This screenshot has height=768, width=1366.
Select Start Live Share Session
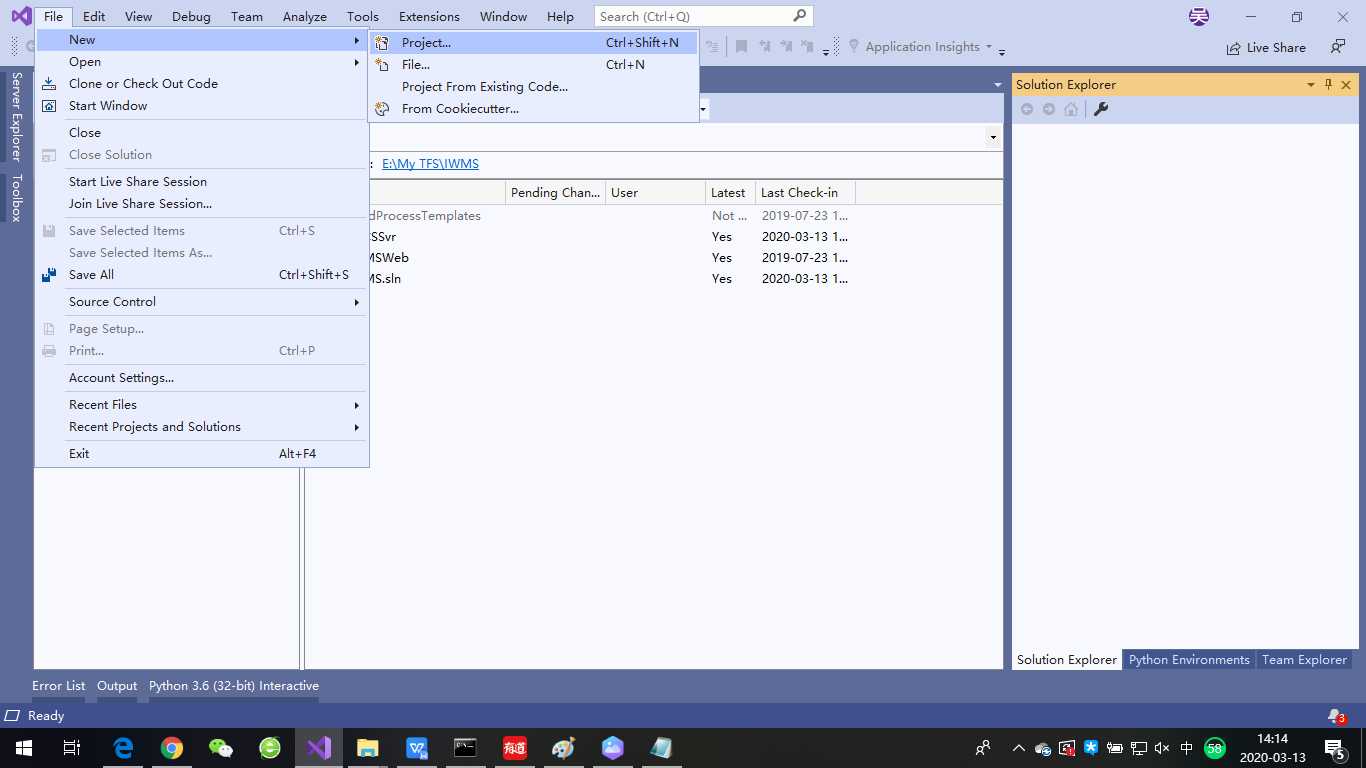click(202, 182)
